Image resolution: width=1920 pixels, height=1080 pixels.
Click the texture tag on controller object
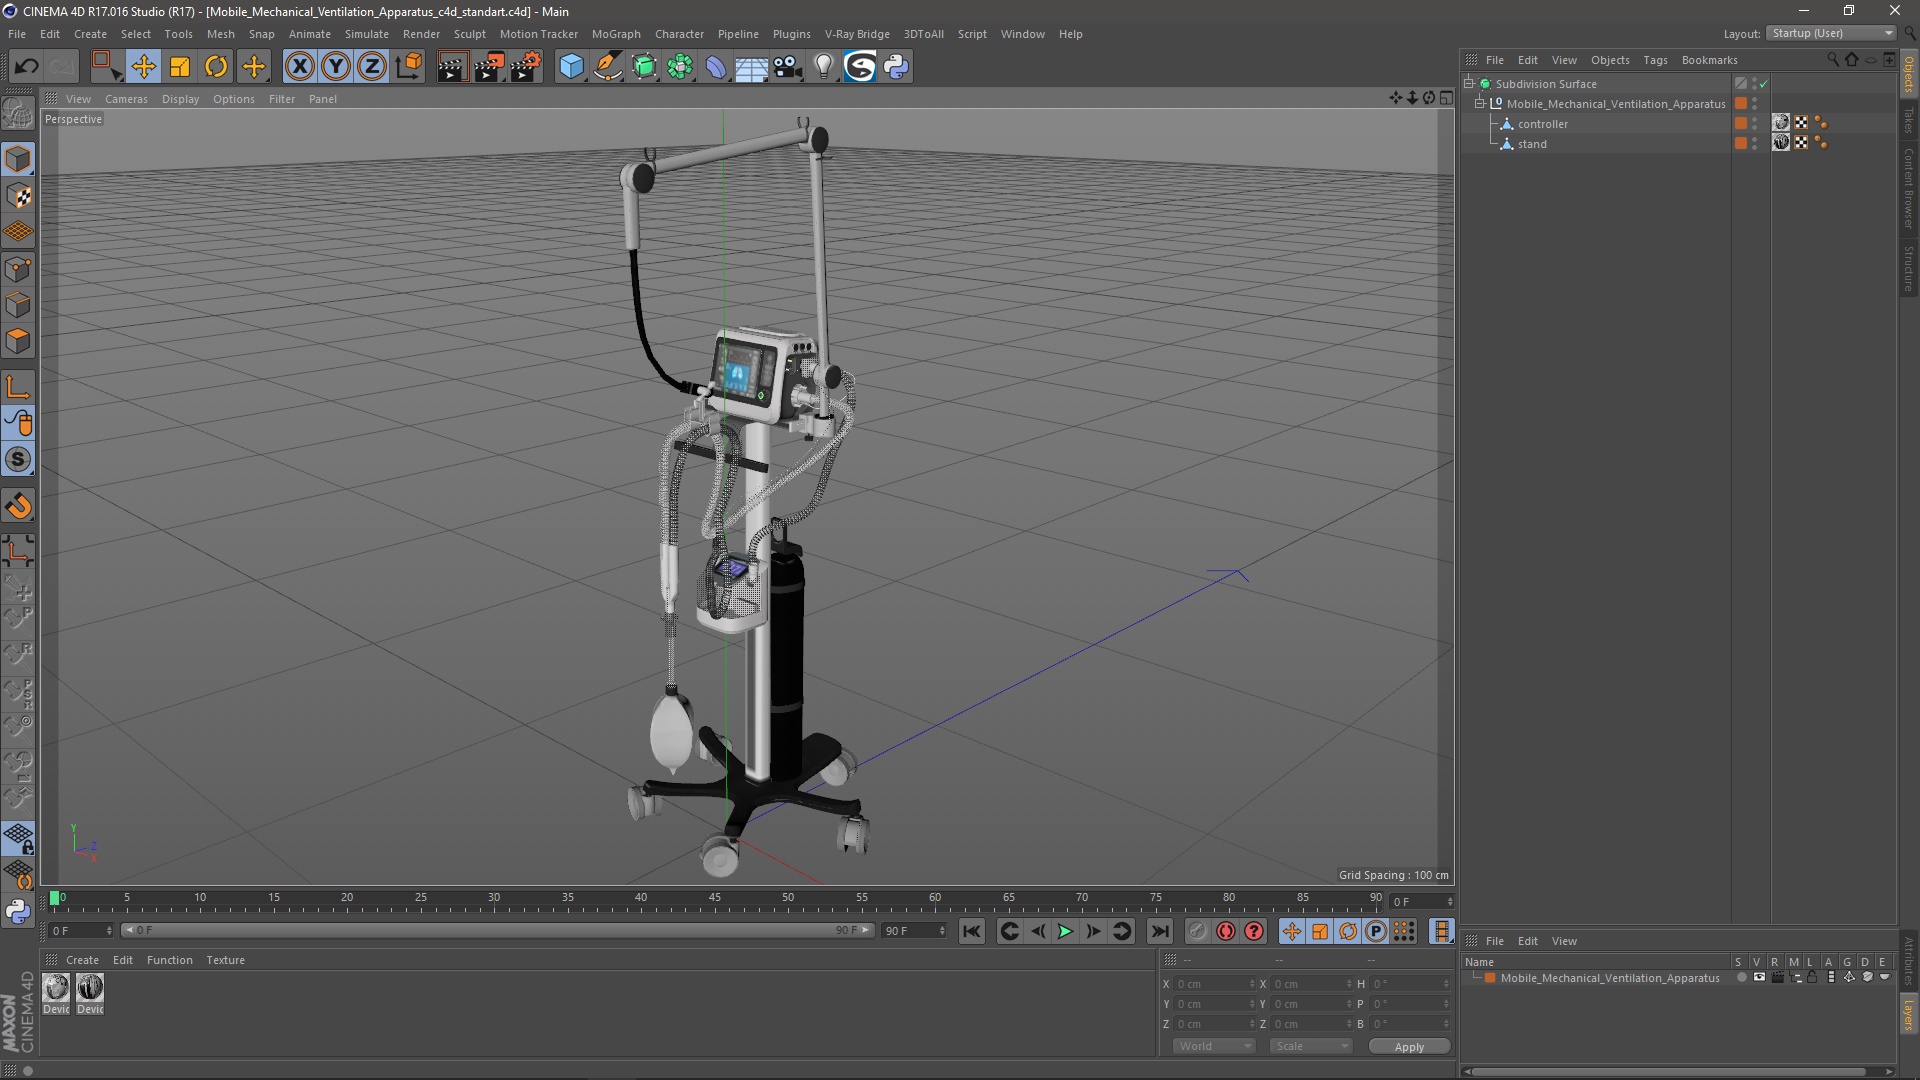[1781, 122]
